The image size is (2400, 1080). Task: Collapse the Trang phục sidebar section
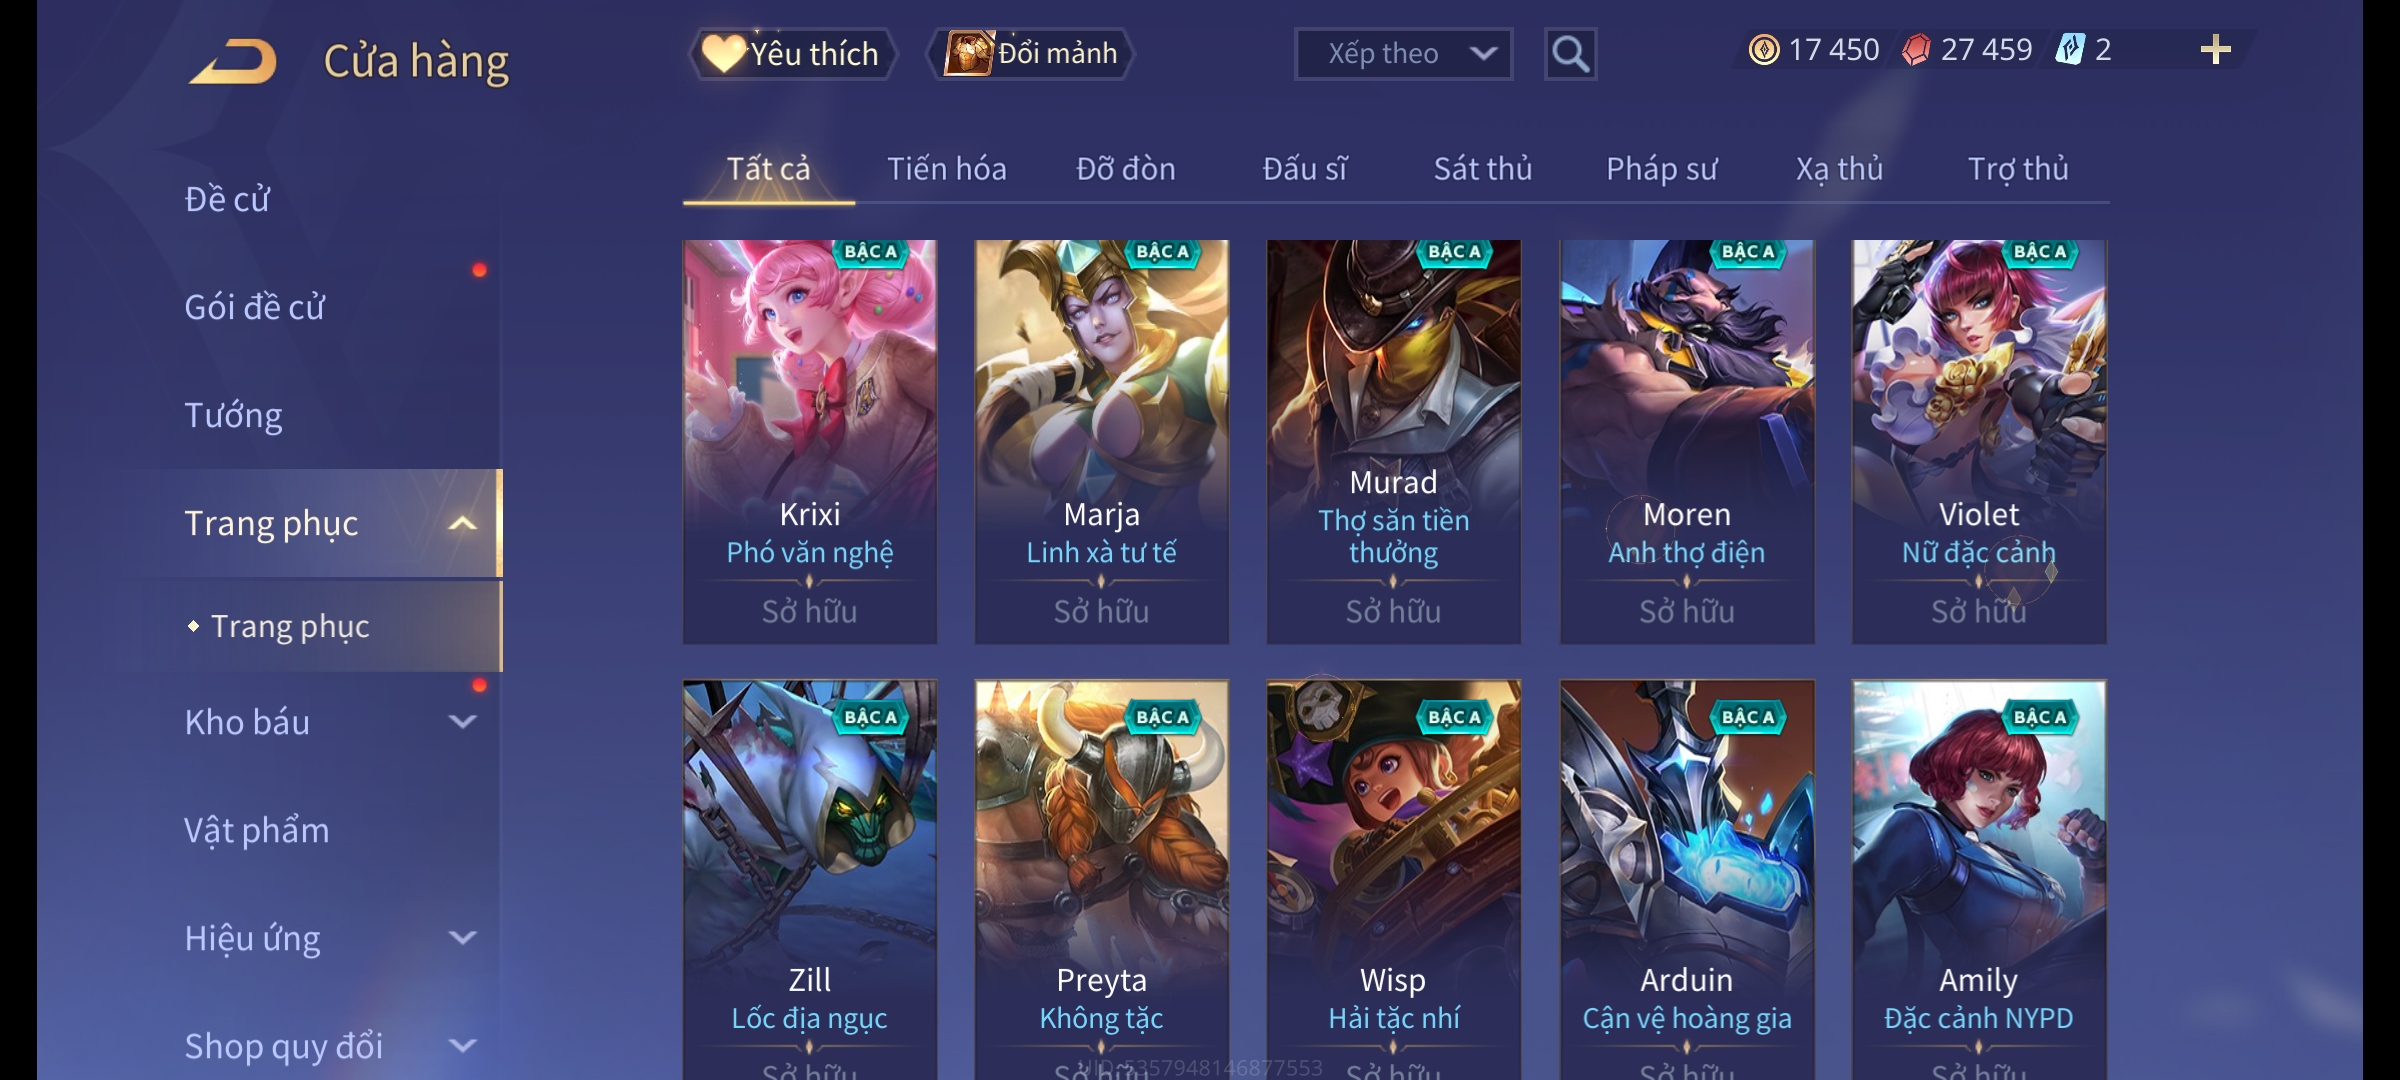462,523
